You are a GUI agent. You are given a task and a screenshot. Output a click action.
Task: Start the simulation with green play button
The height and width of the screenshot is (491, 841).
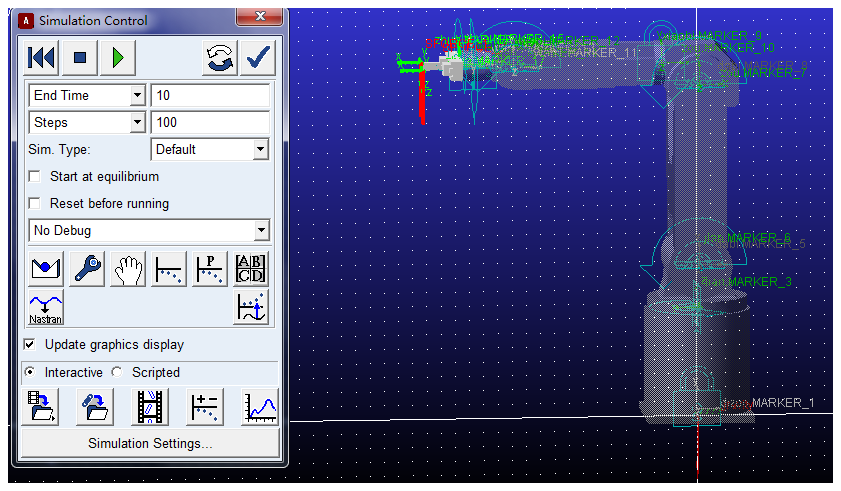pos(118,58)
